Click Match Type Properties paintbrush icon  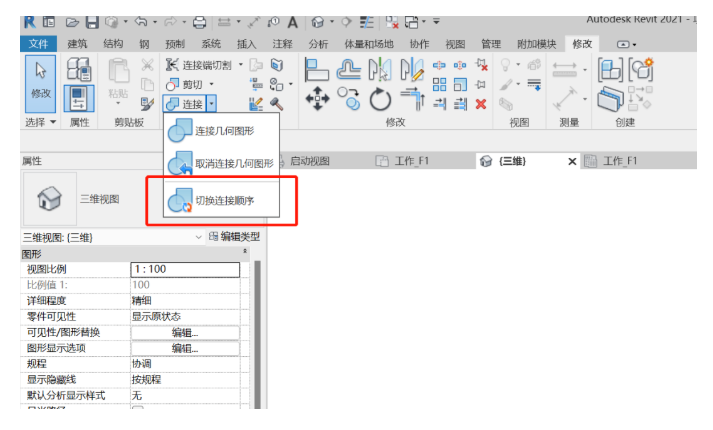[147, 104]
